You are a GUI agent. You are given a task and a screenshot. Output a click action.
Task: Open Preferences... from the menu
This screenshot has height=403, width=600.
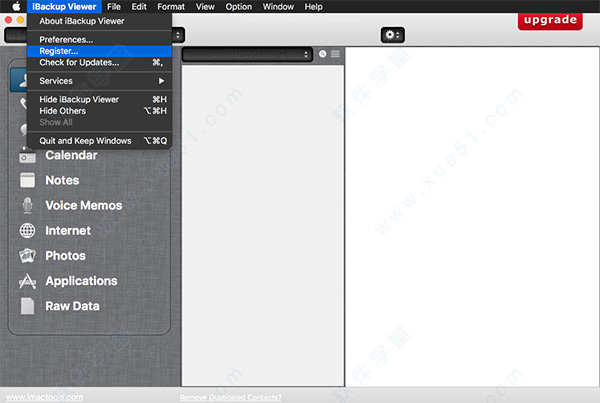(99, 39)
